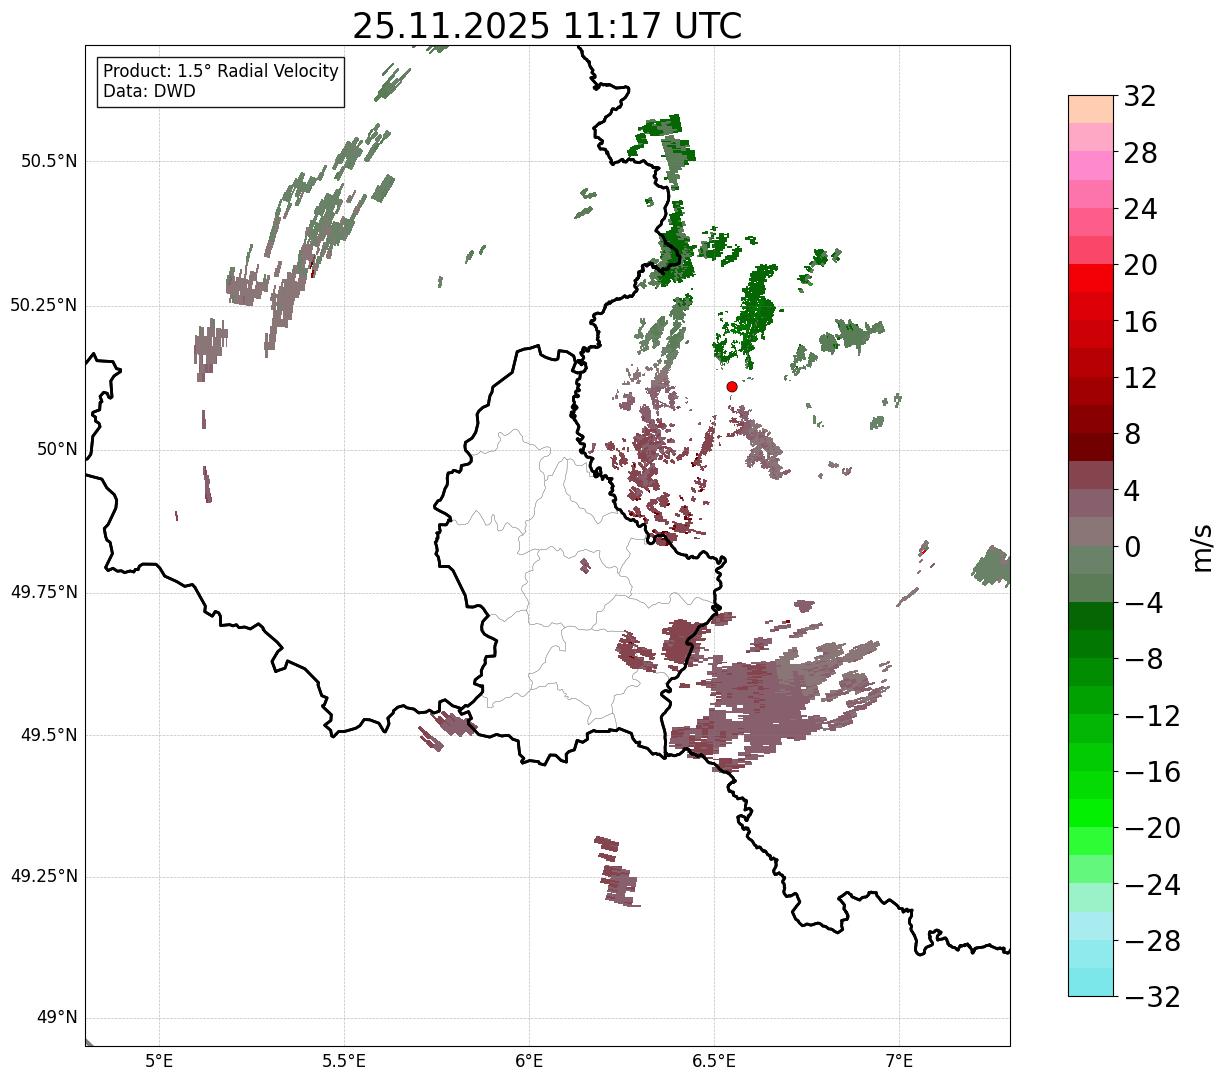Click the colorbar label 12
The height and width of the screenshot is (1081, 1225).
[x=1140, y=378]
